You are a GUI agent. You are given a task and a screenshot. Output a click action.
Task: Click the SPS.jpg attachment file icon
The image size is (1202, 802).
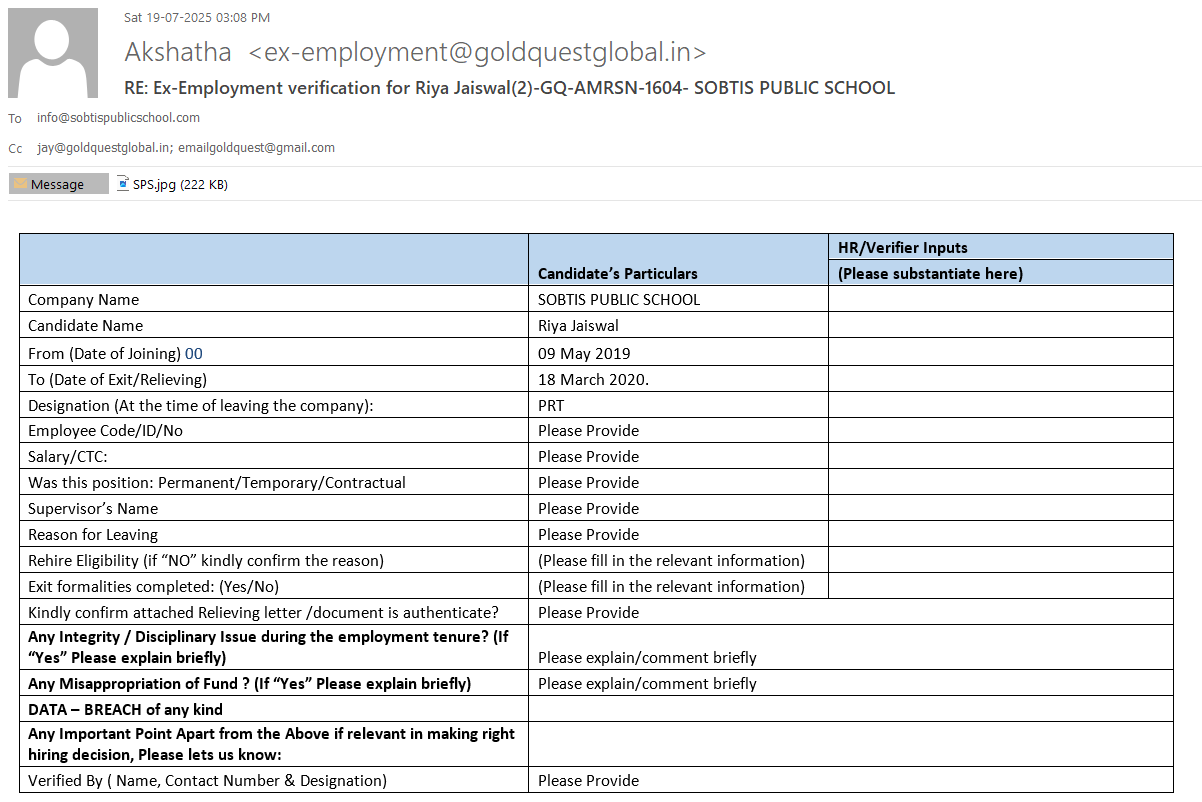[123, 184]
